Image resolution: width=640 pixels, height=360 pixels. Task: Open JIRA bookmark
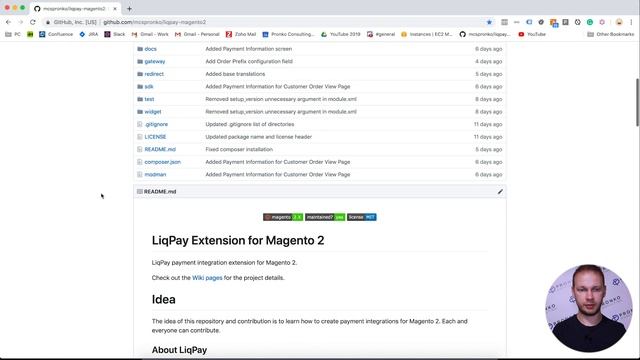[x=89, y=35]
